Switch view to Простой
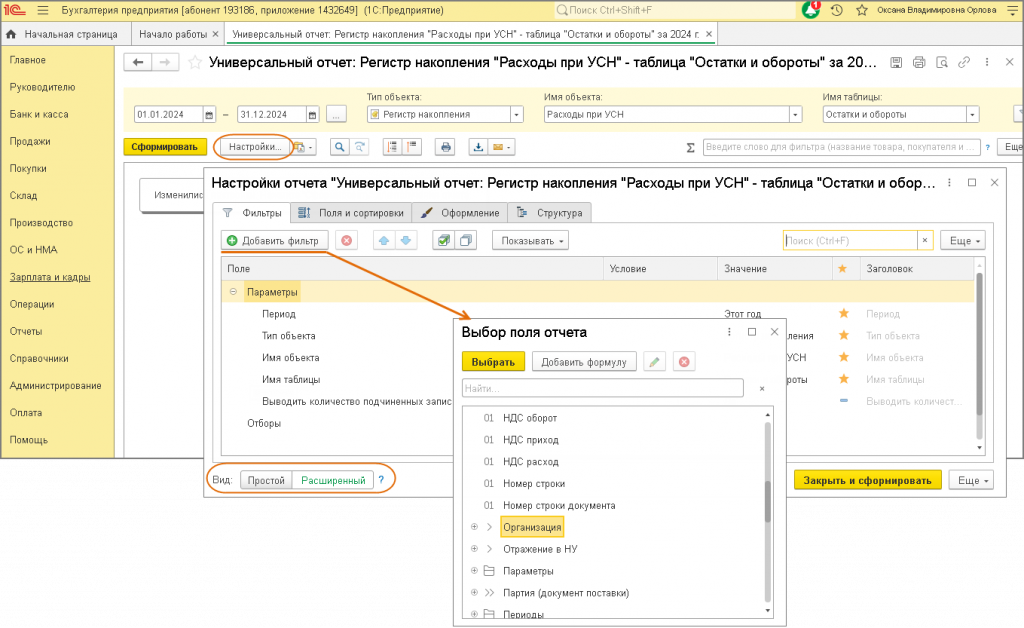This screenshot has height=628, width=1024. coord(266,480)
